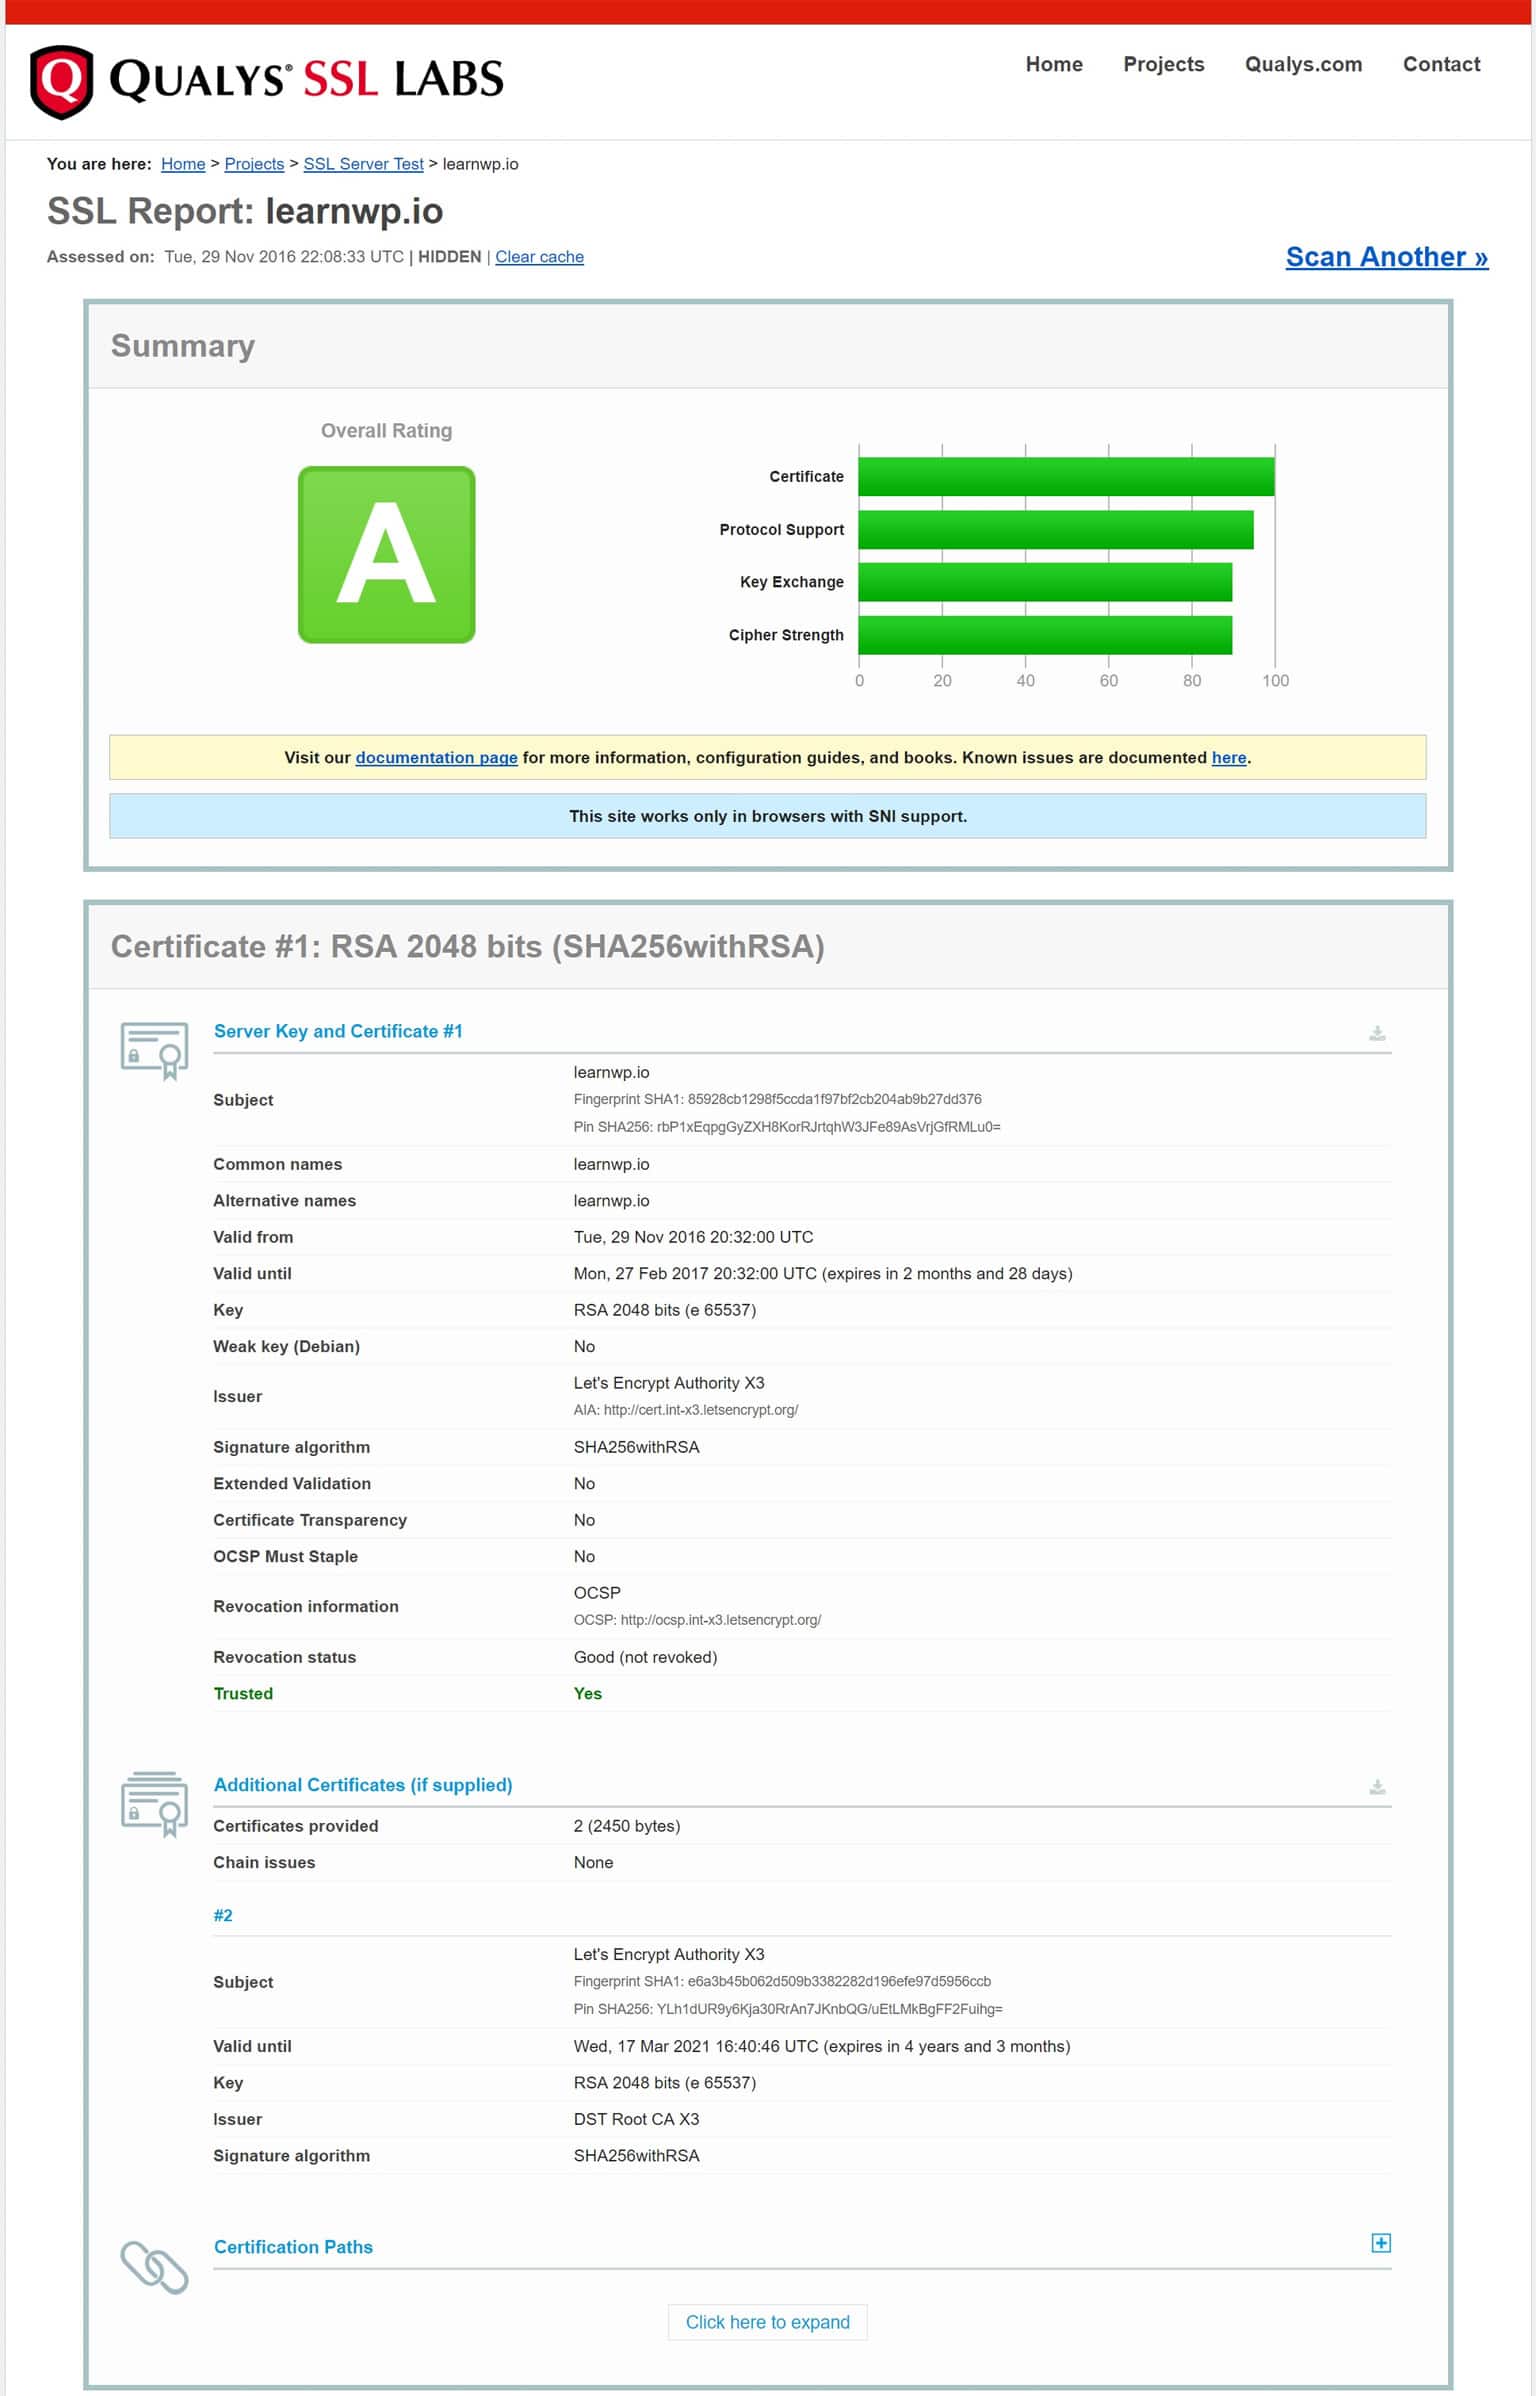
Task: Open the known issues 'here' link
Action: click(x=1229, y=758)
